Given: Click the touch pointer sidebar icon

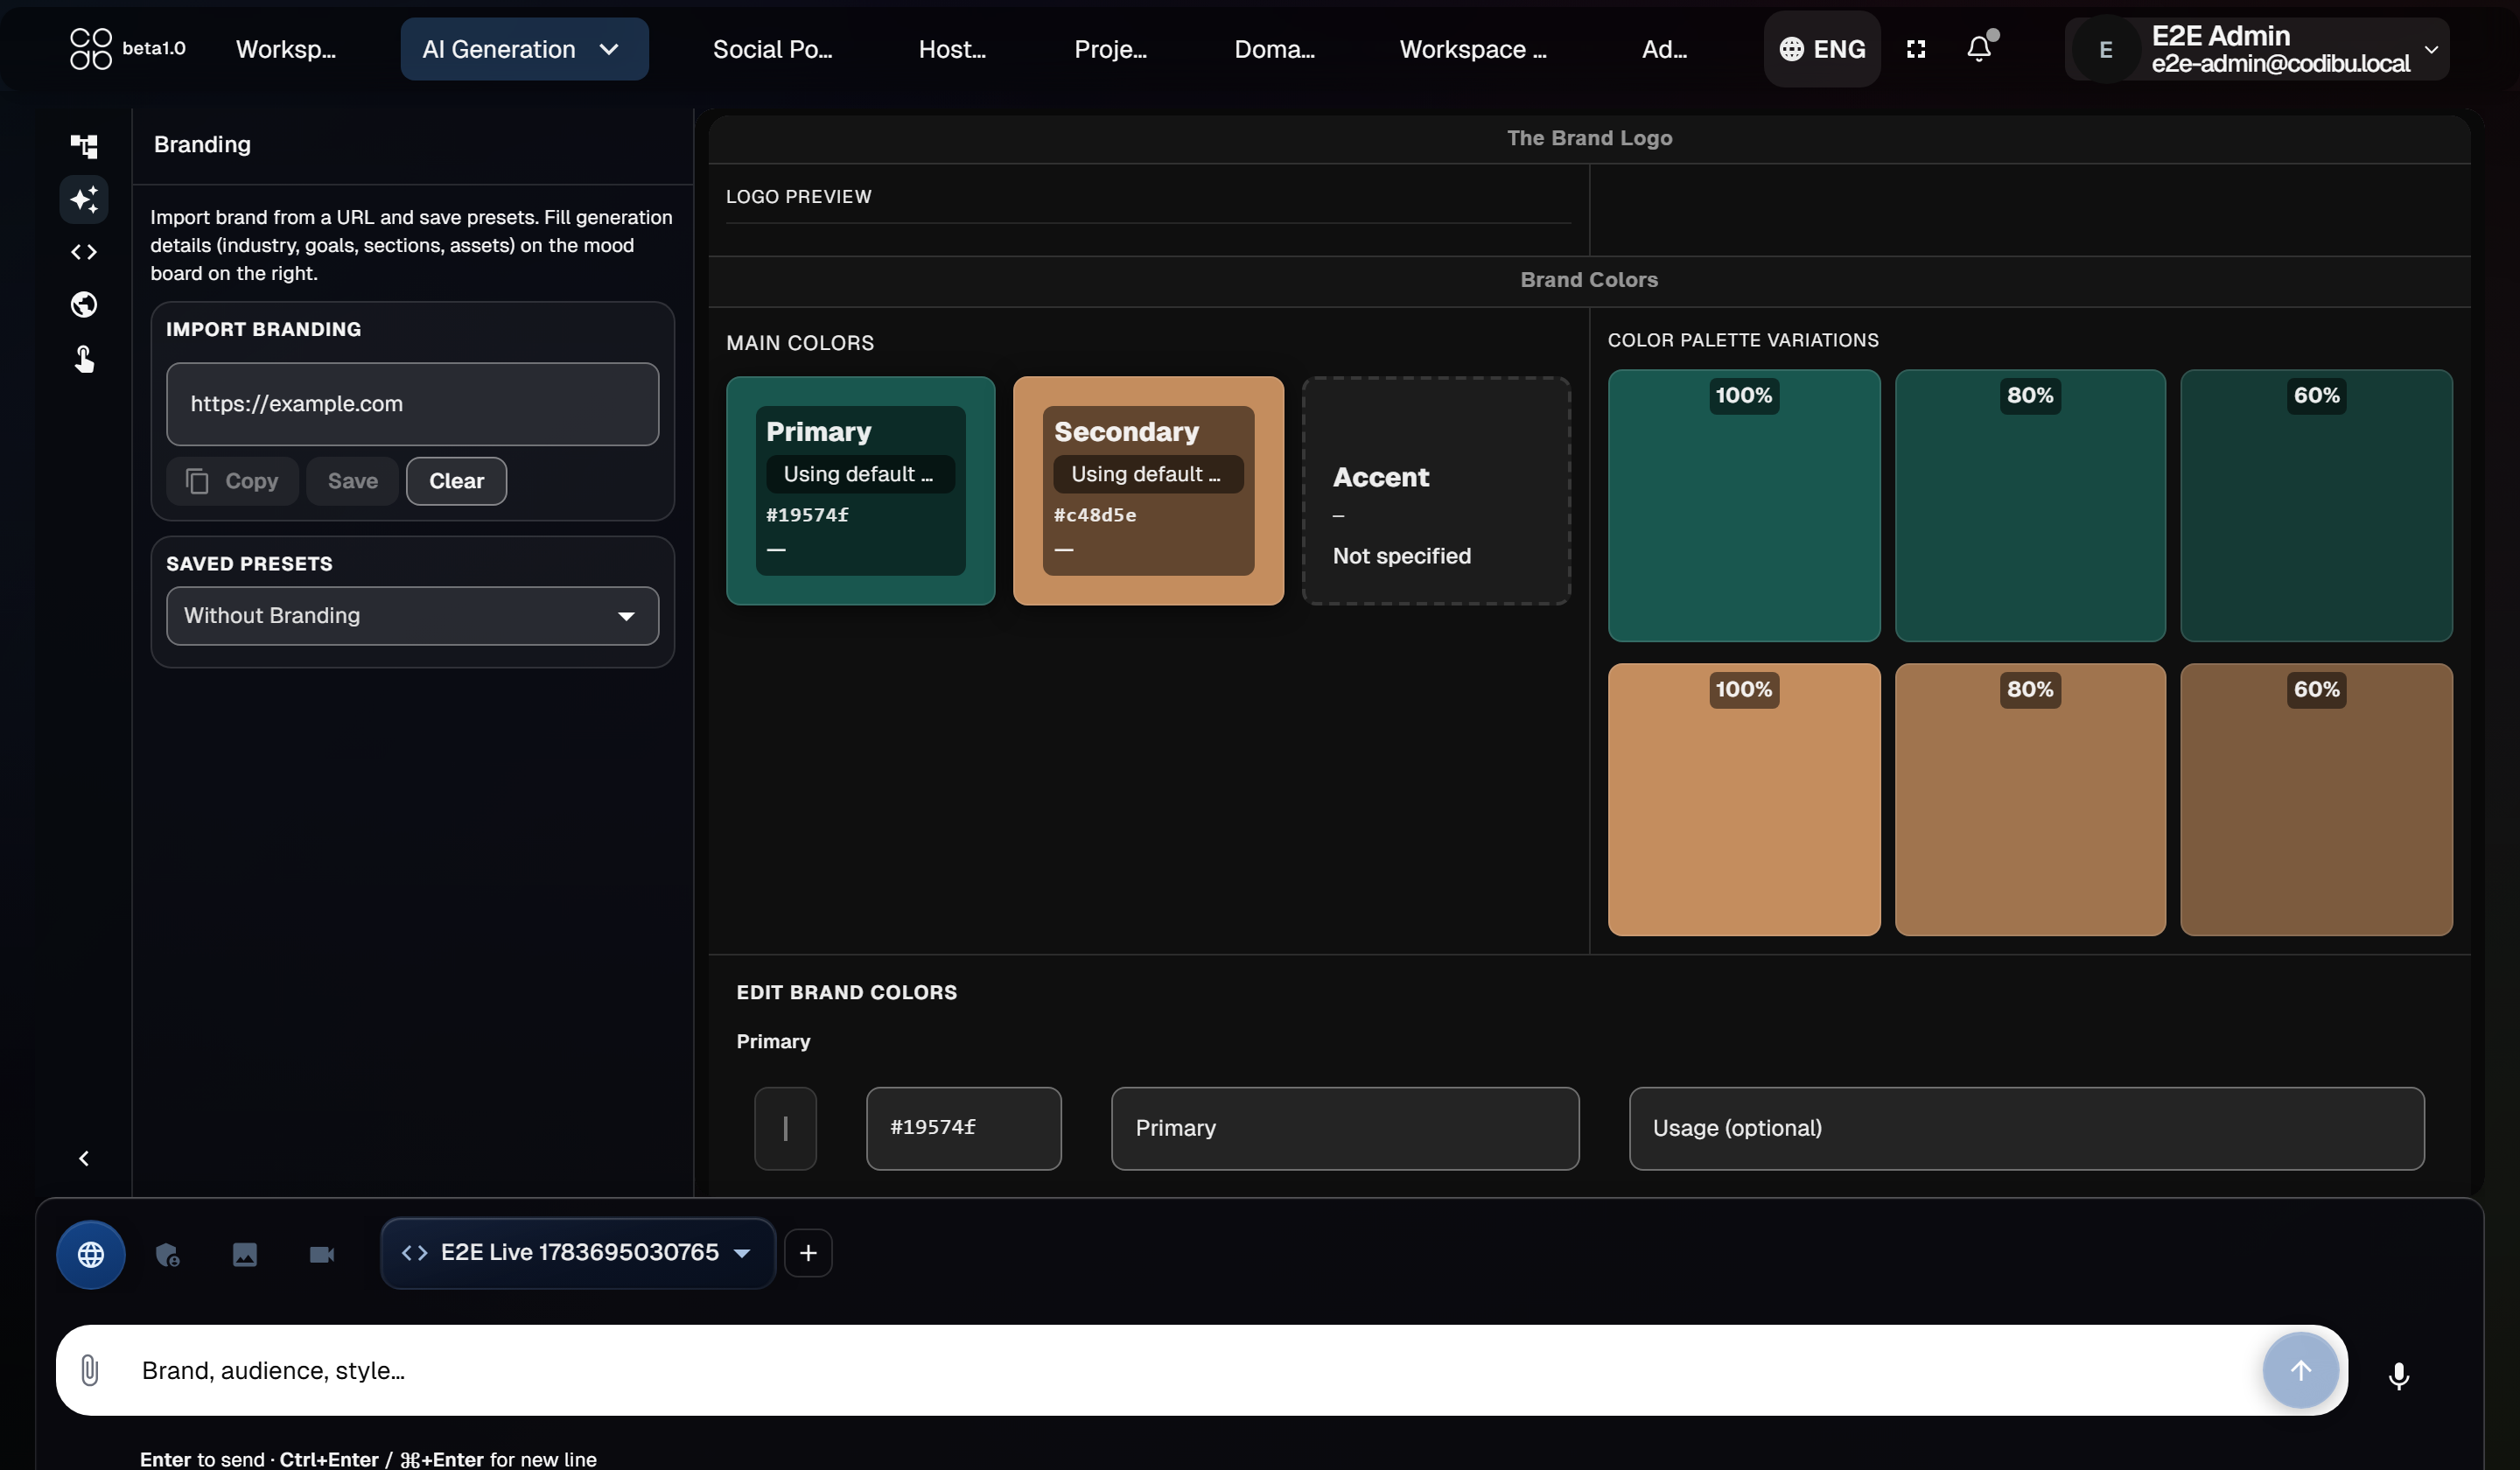Looking at the screenshot, I should [x=84, y=358].
